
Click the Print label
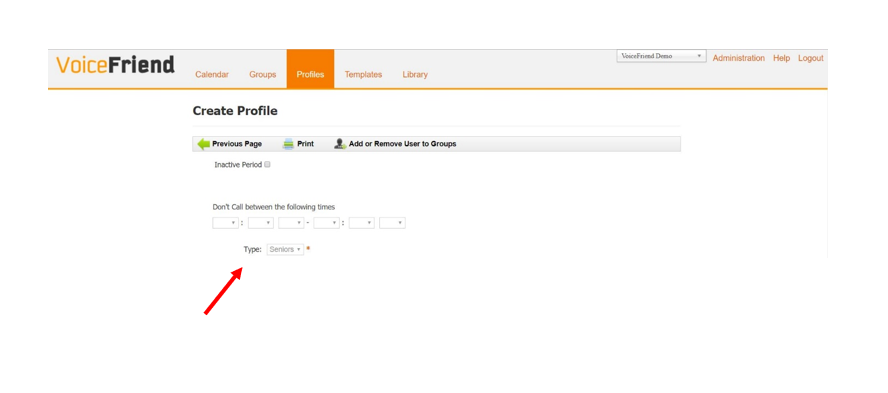[x=305, y=144]
